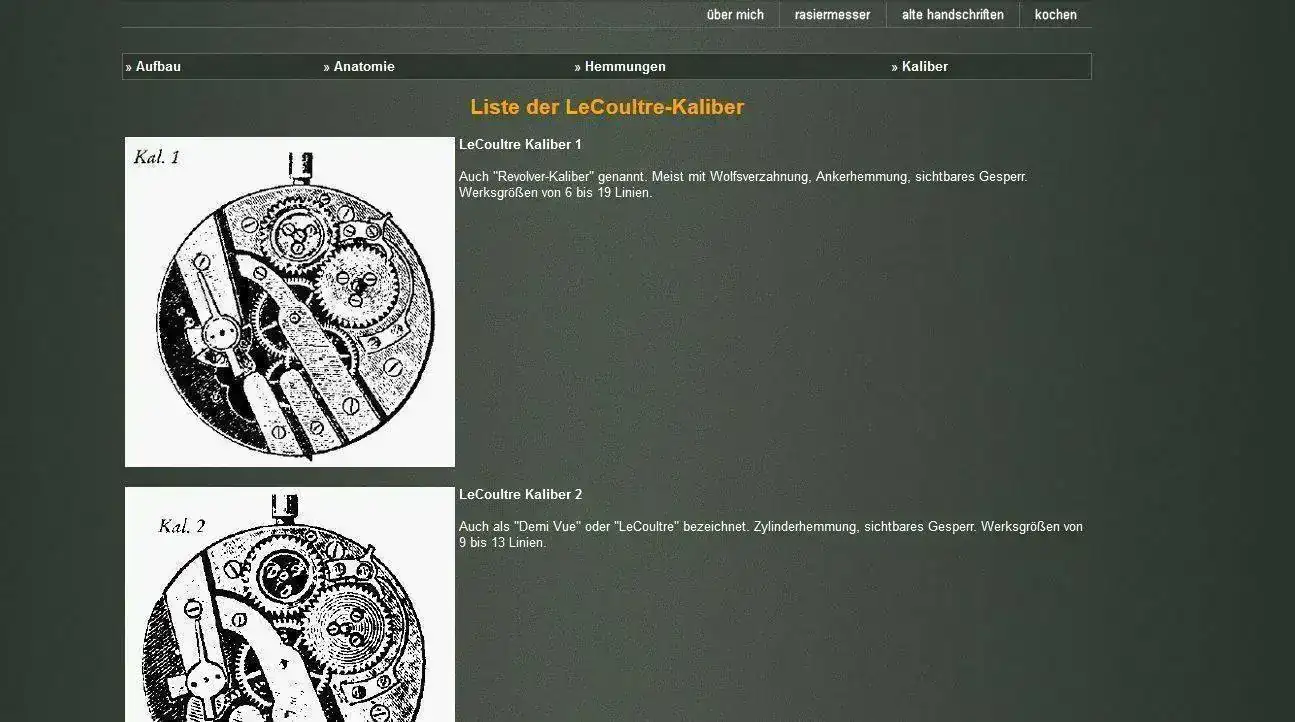Click the Kal. 1 movement illustration
1295x722 pixels.
290,302
